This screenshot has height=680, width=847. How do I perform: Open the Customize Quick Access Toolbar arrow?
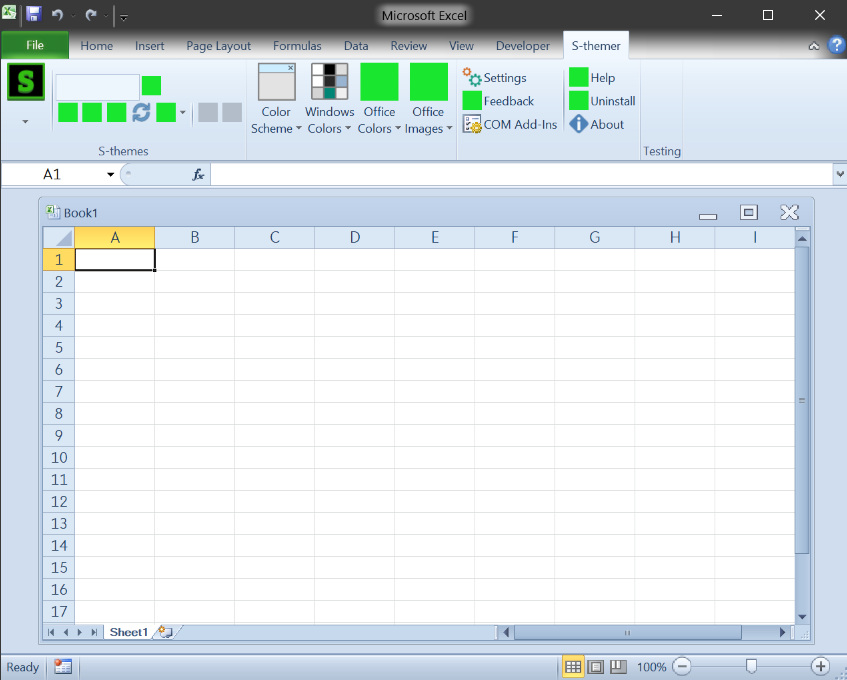[124, 18]
